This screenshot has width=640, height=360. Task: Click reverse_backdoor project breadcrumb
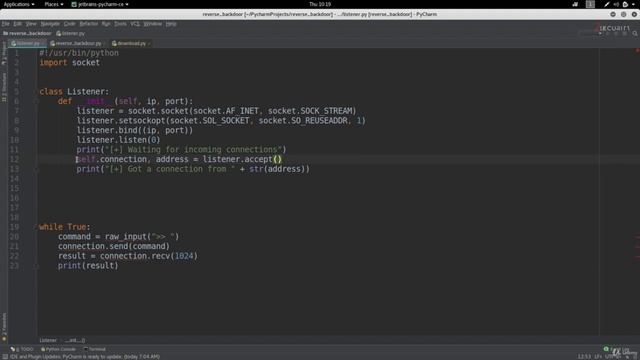[27, 33]
